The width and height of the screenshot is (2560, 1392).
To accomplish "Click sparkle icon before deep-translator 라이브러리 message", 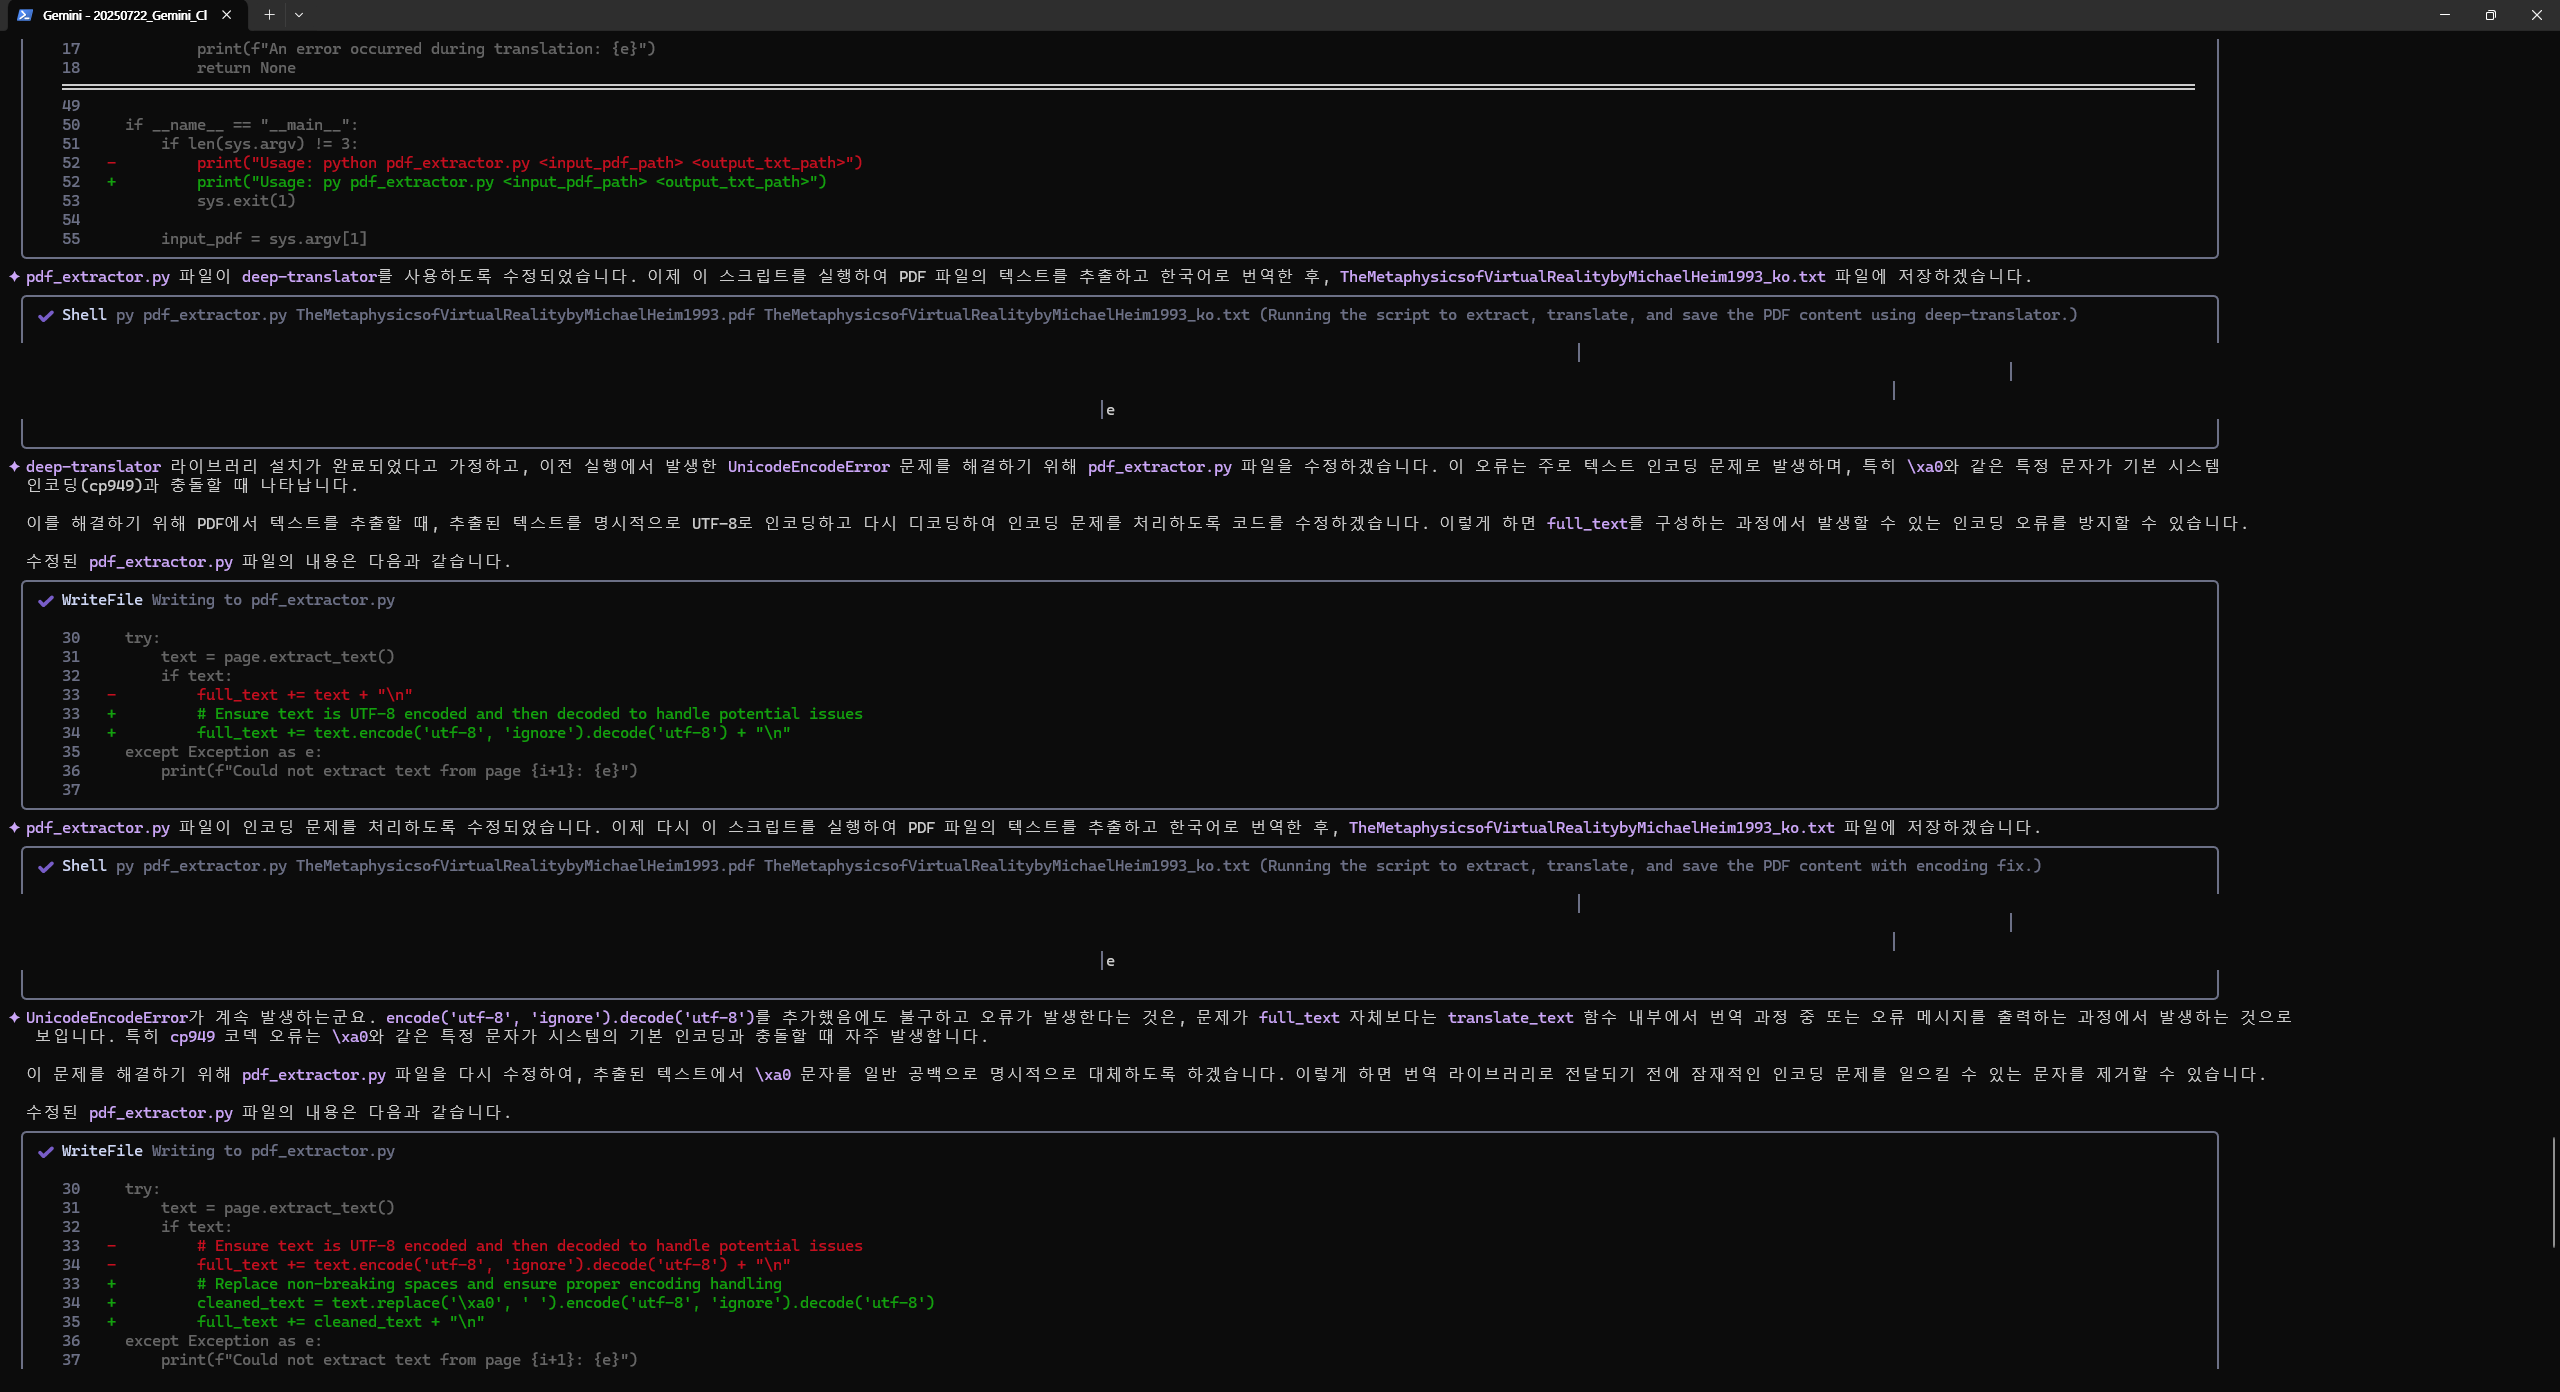I will point(14,467).
